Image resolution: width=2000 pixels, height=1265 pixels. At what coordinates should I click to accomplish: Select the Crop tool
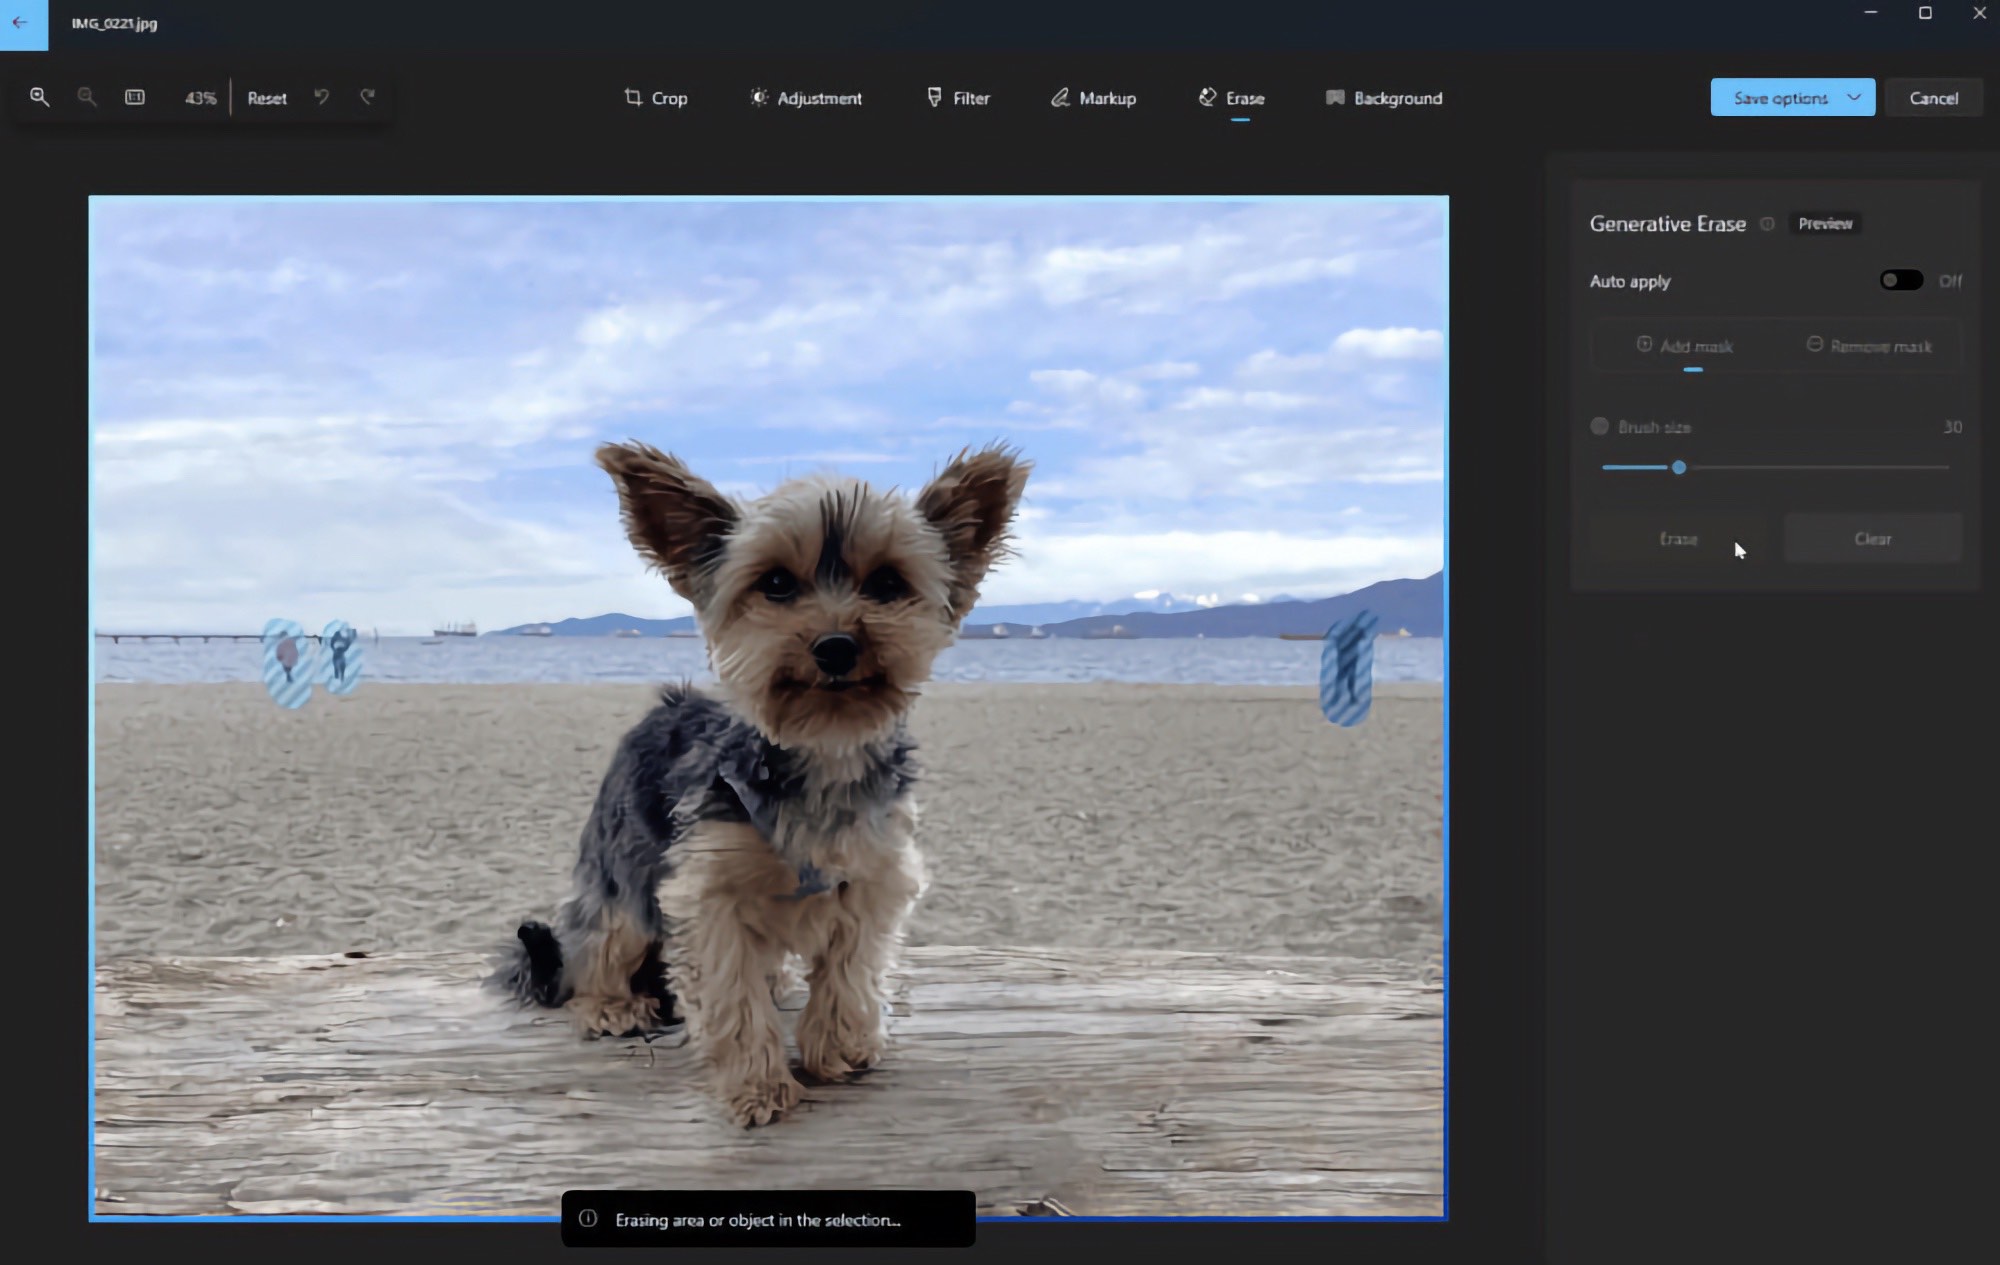[655, 98]
